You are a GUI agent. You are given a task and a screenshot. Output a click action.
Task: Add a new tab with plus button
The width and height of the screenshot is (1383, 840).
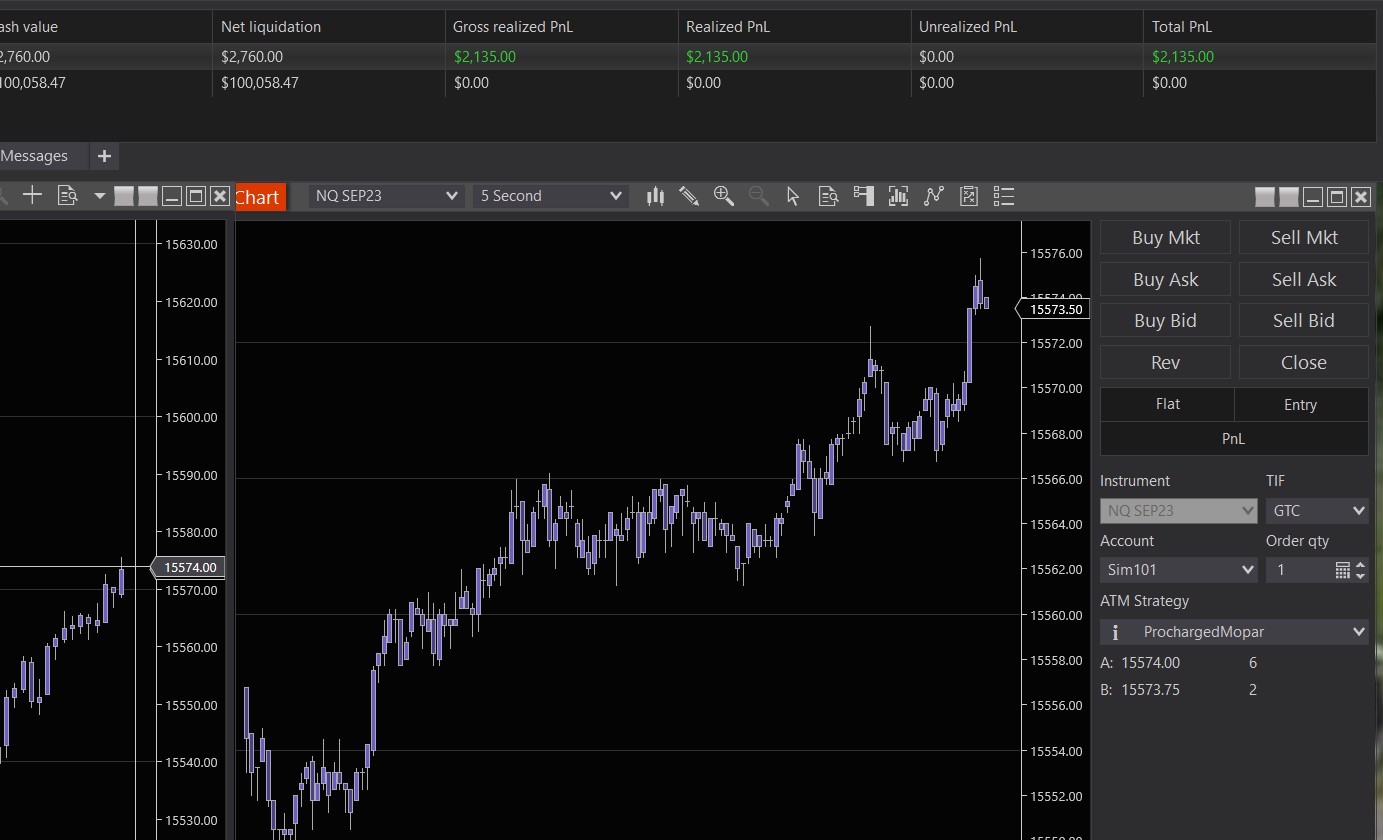[x=104, y=156]
